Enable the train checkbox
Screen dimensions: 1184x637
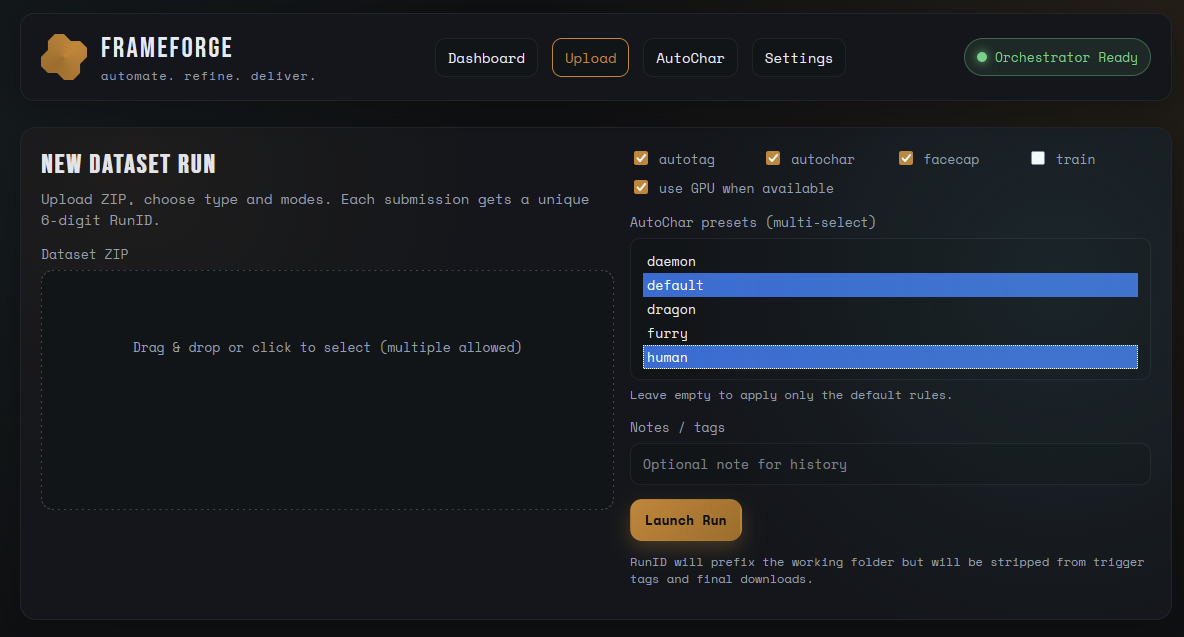coord(1038,159)
